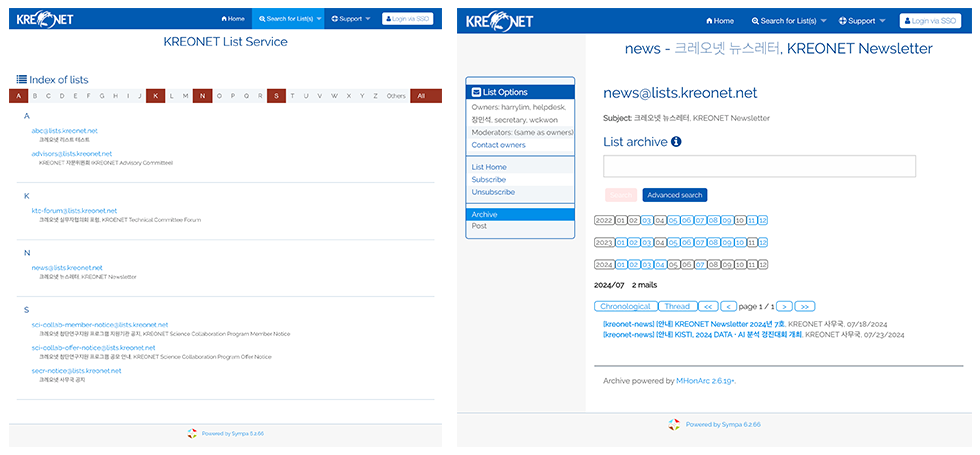Click Sympa logo icon in news archive footer
This screenshot has width=980, height=455.
[673, 424]
